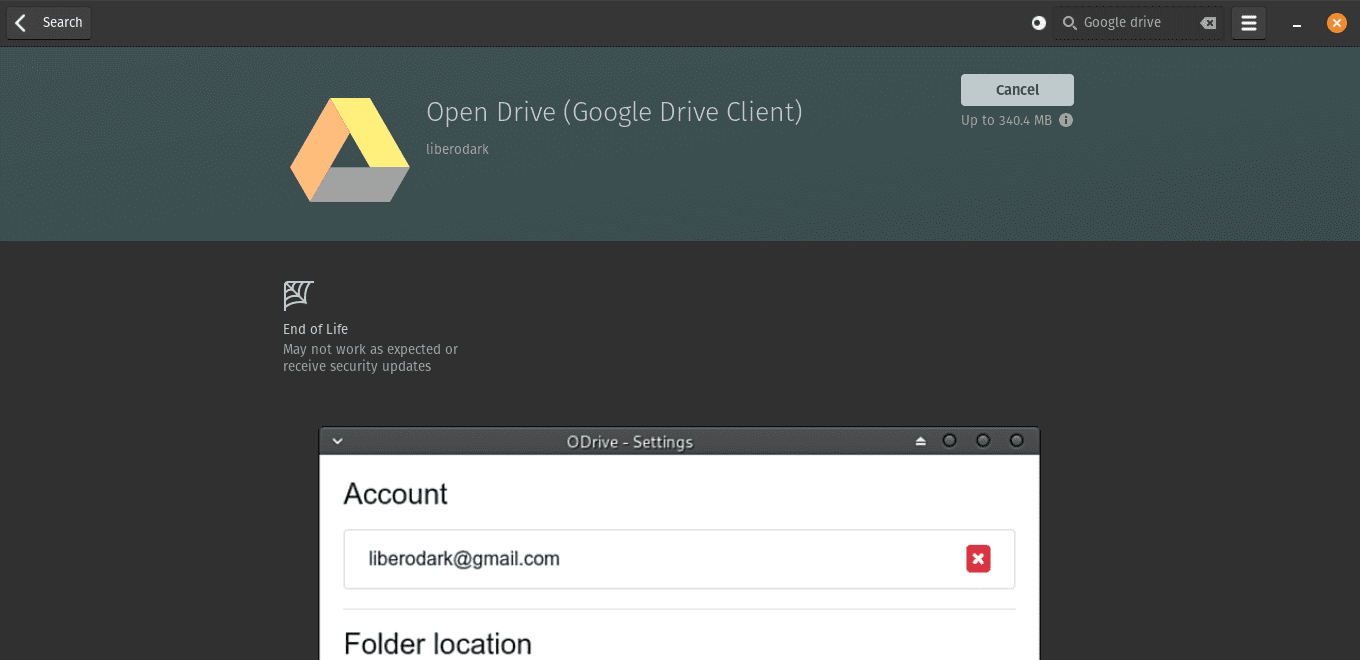This screenshot has width=1360, height=660.
Task: Click 'May not work as expected' description
Action: click(370, 358)
